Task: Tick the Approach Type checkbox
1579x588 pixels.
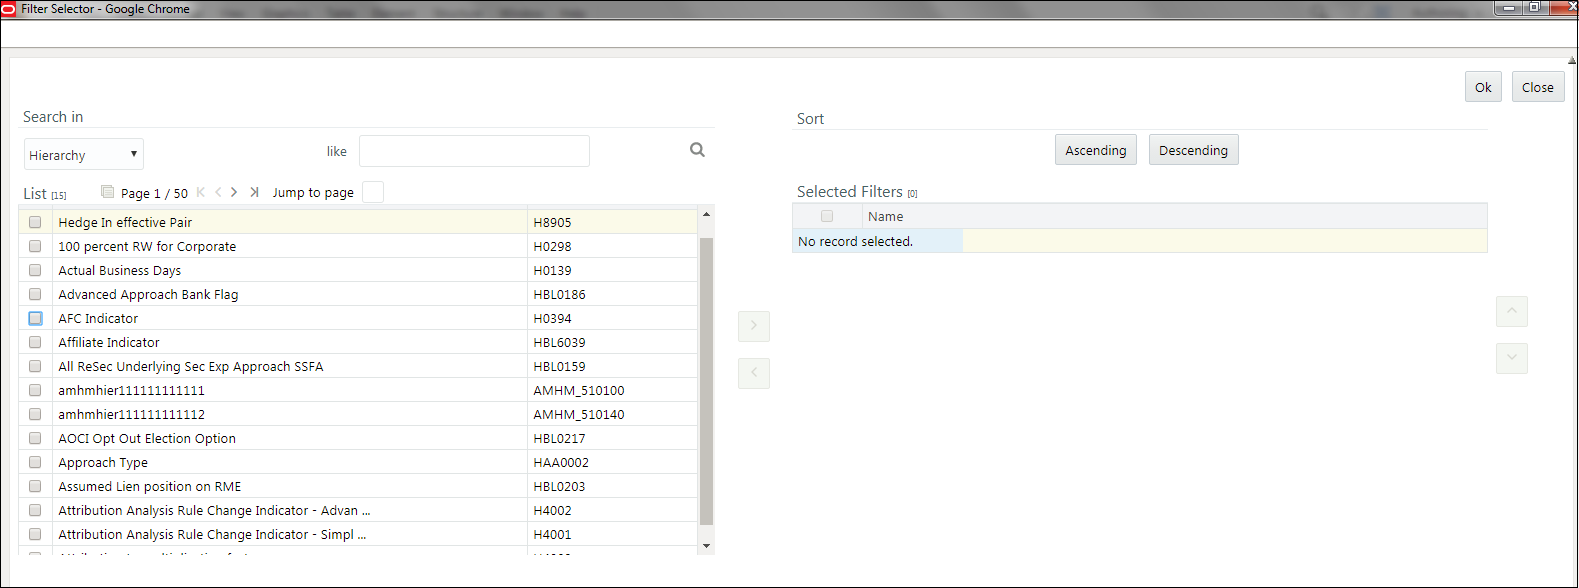Action: point(35,462)
